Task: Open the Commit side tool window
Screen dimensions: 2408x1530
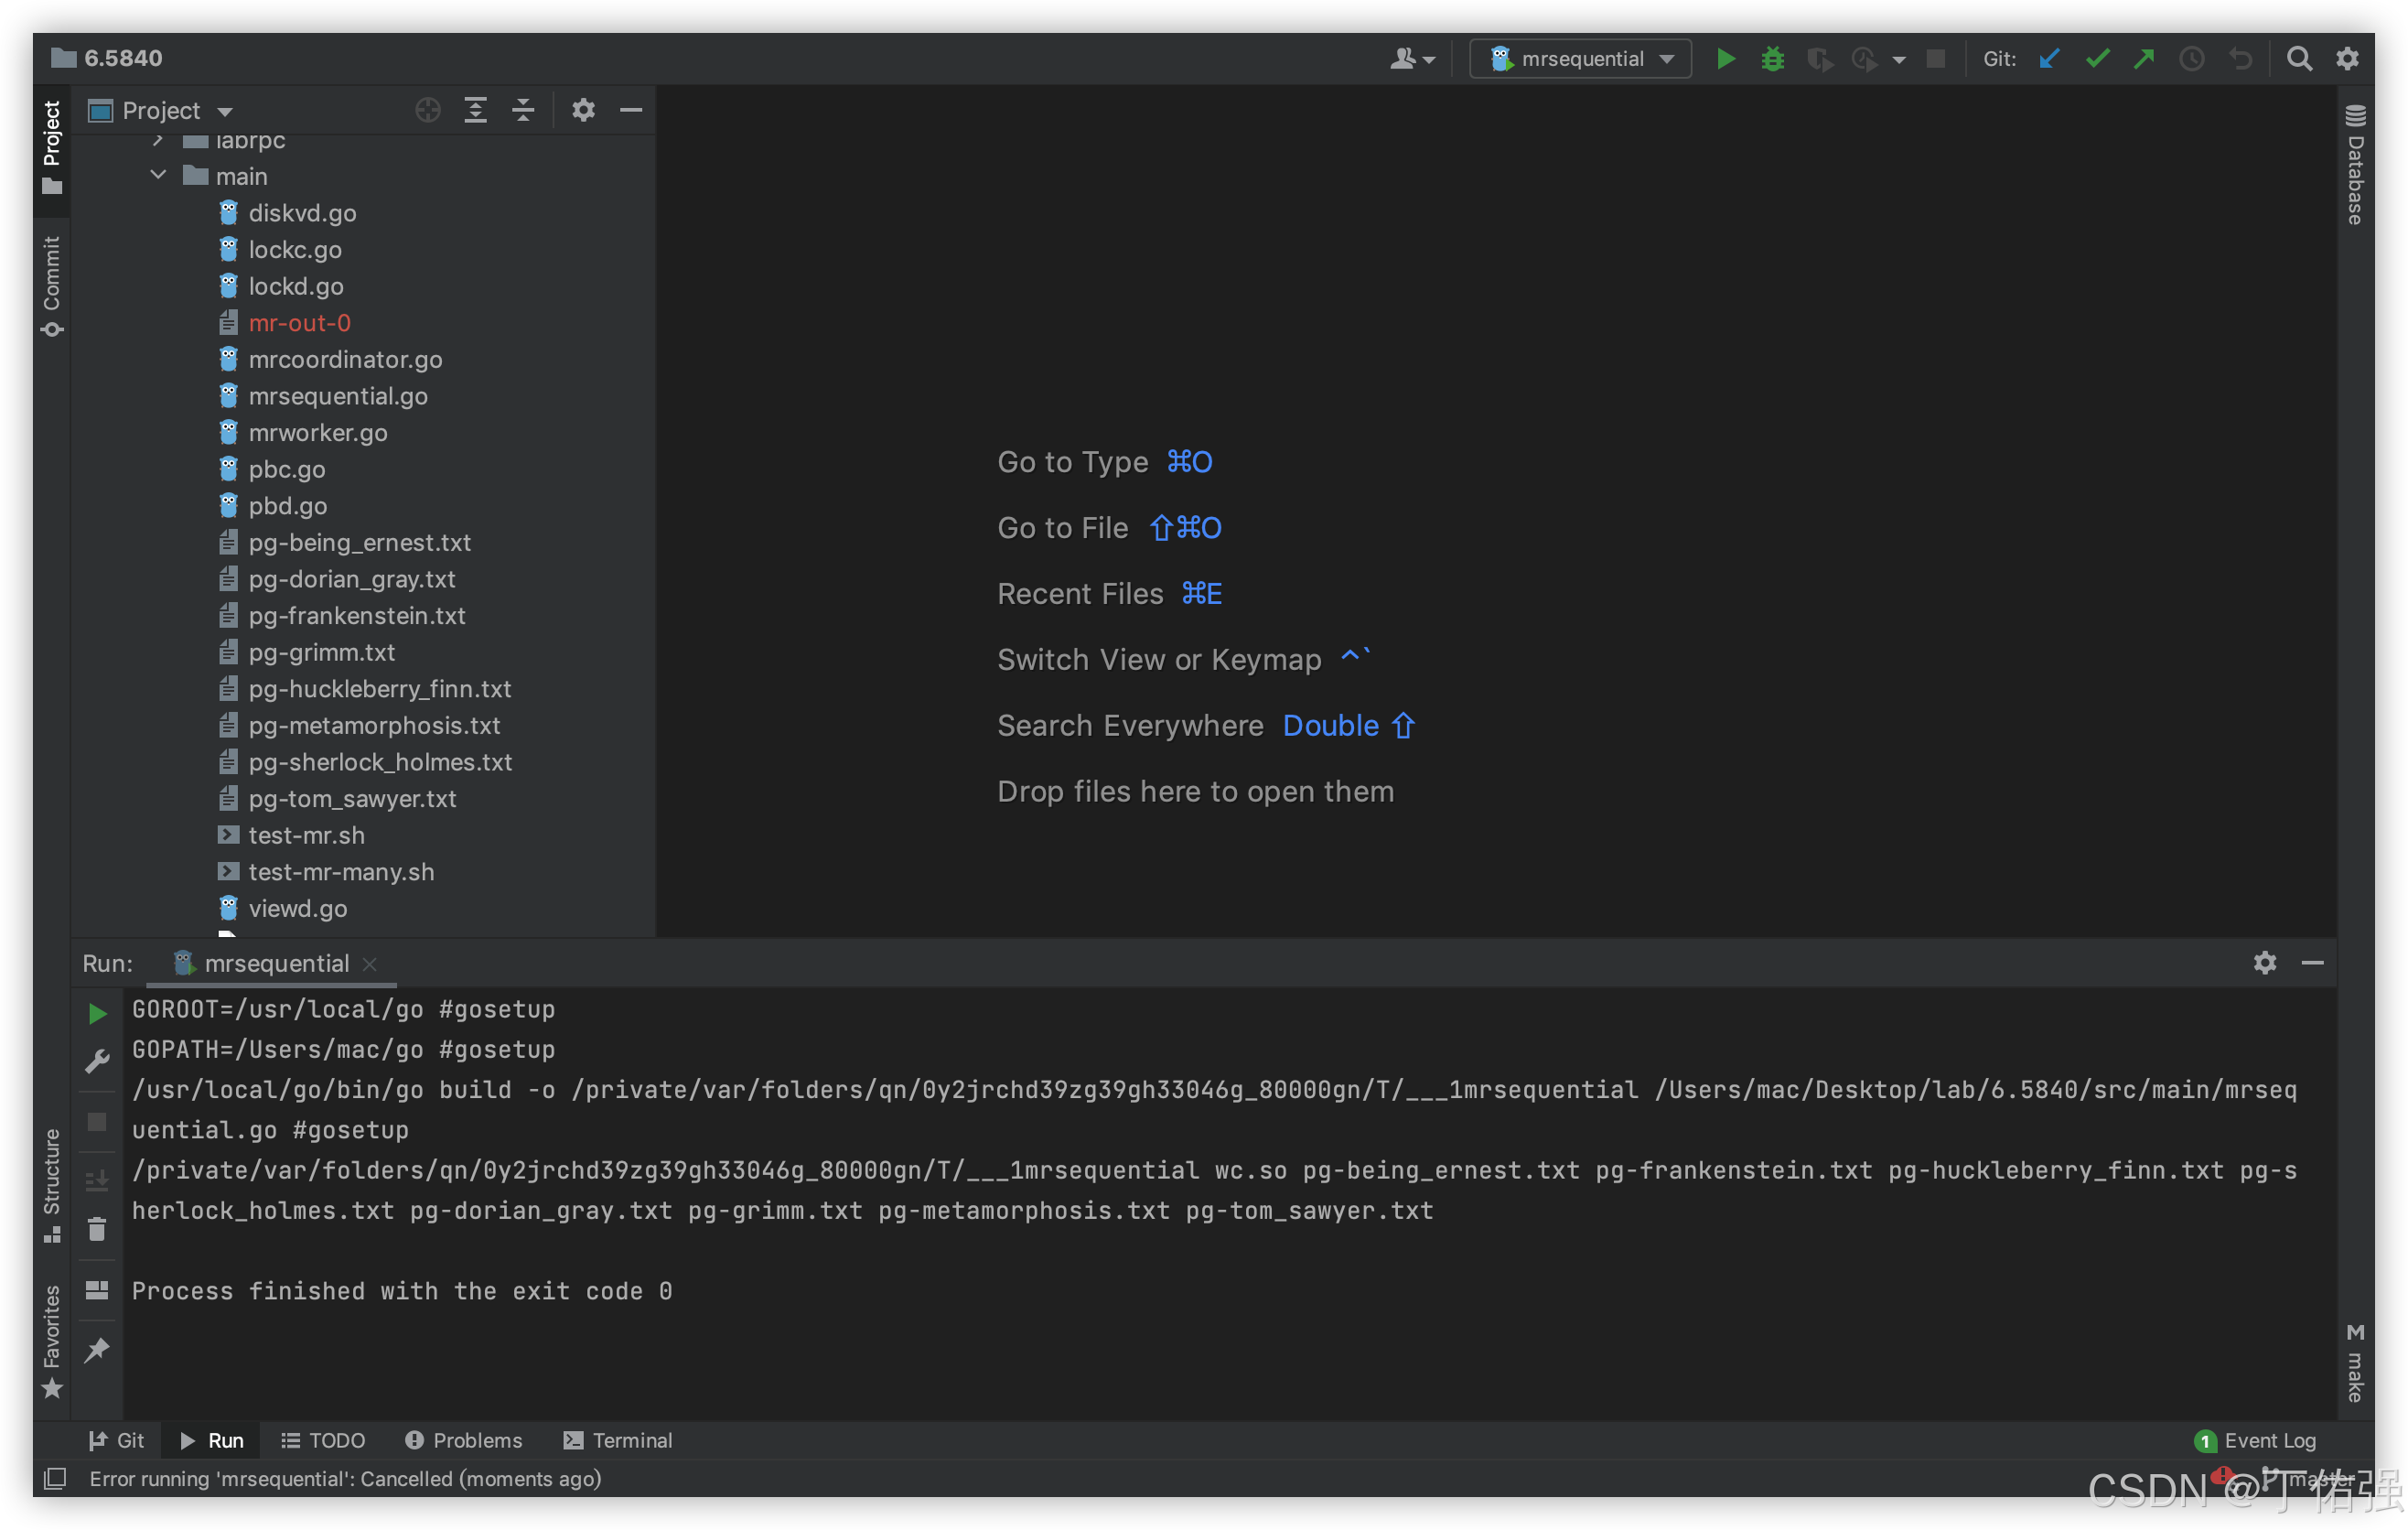Action: [52, 286]
